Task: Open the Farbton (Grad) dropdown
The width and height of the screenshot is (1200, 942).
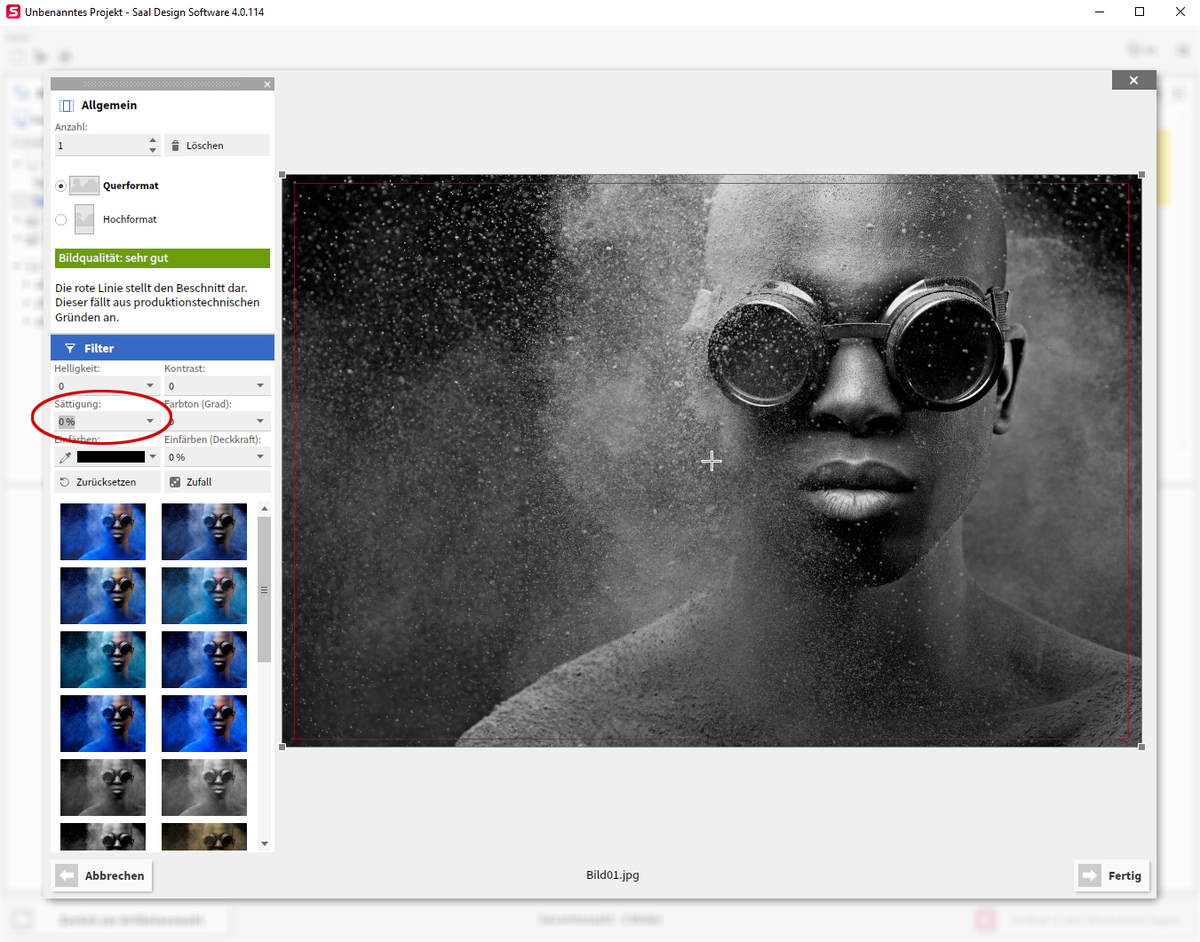Action: point(260,421)
